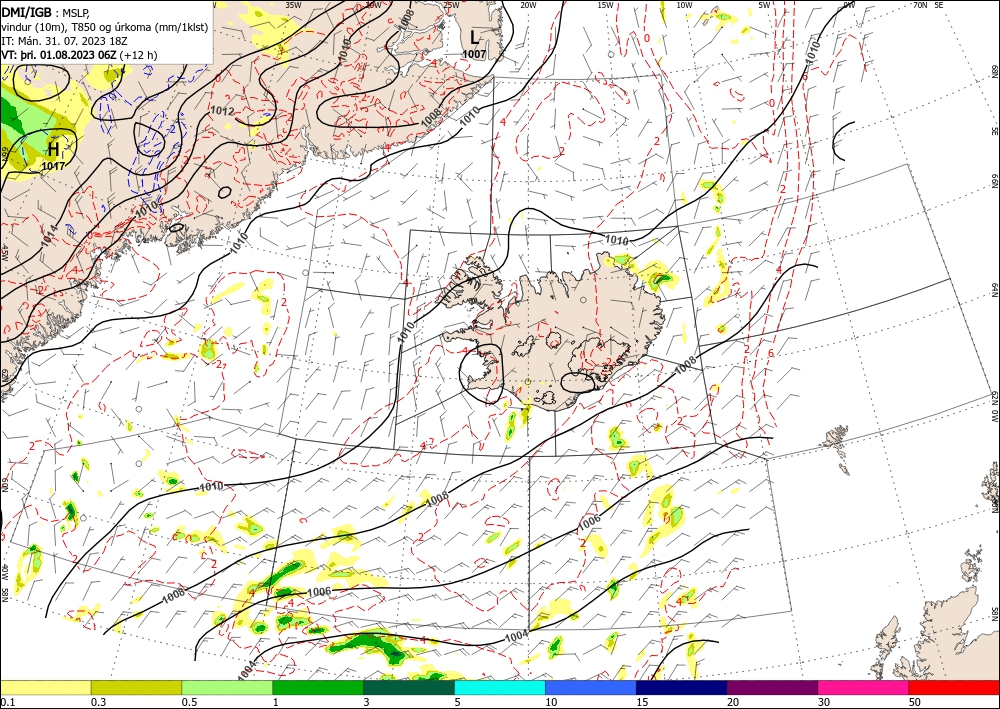Click the olive 0.3–0.5 legend swatch

click(x=136, y=687)
